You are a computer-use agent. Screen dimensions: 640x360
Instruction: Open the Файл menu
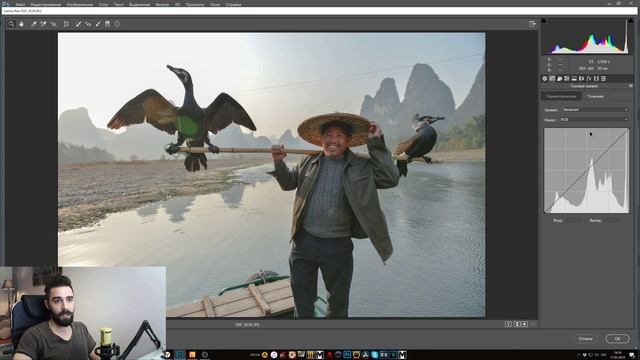20,4
